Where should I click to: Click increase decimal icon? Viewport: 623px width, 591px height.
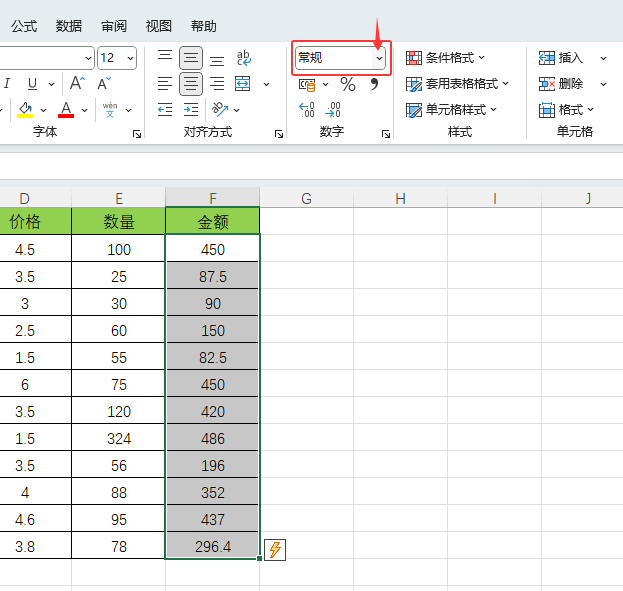[x=307, y=110]
